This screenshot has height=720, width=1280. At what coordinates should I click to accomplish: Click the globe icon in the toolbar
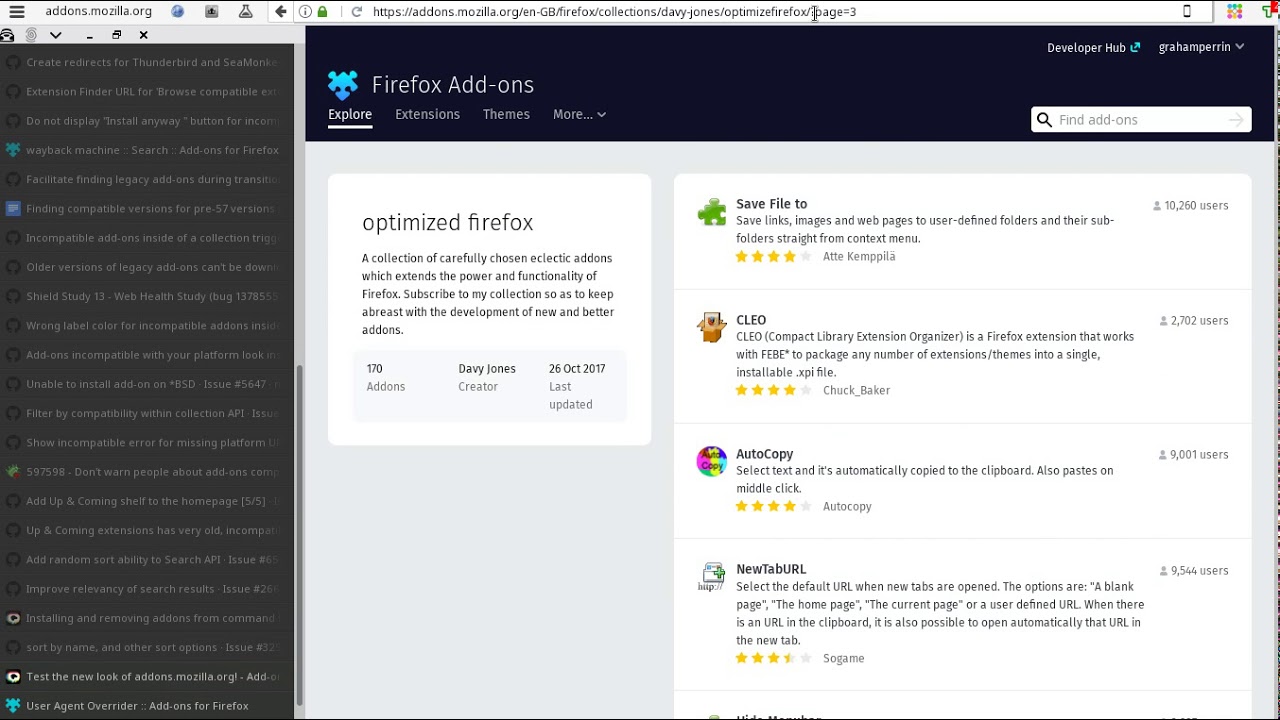coord(178,12)
